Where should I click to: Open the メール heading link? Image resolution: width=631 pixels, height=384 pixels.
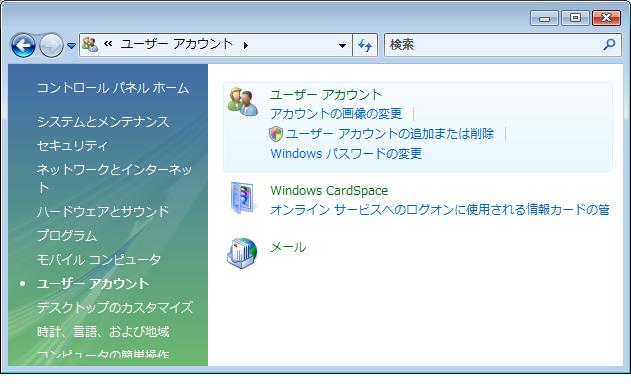(288, 247)
